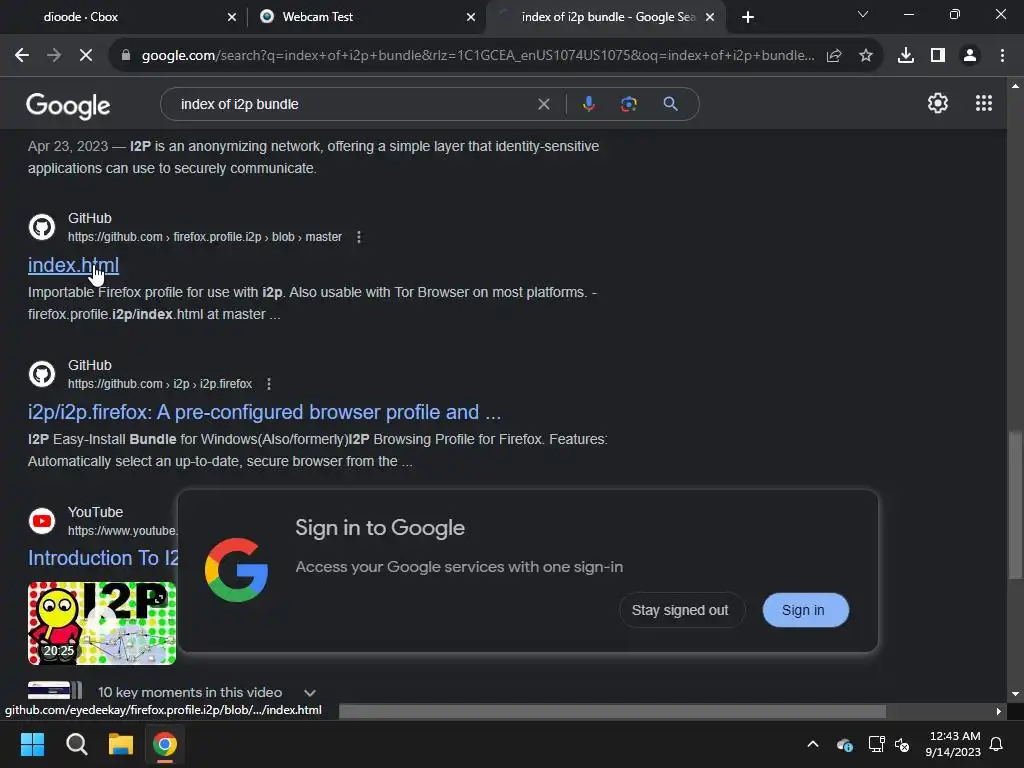Open the index.html GitHub result
This screenshot has width=1024, height=768.
(x=73, y=265)
